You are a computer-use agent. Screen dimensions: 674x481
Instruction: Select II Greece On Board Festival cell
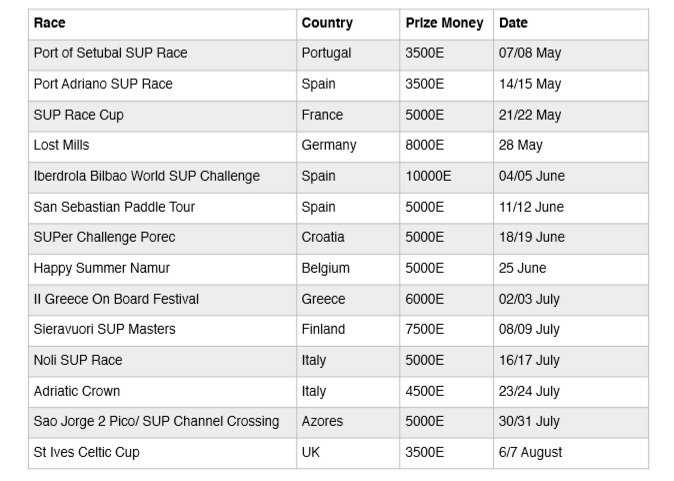click(x=116, y=299)
